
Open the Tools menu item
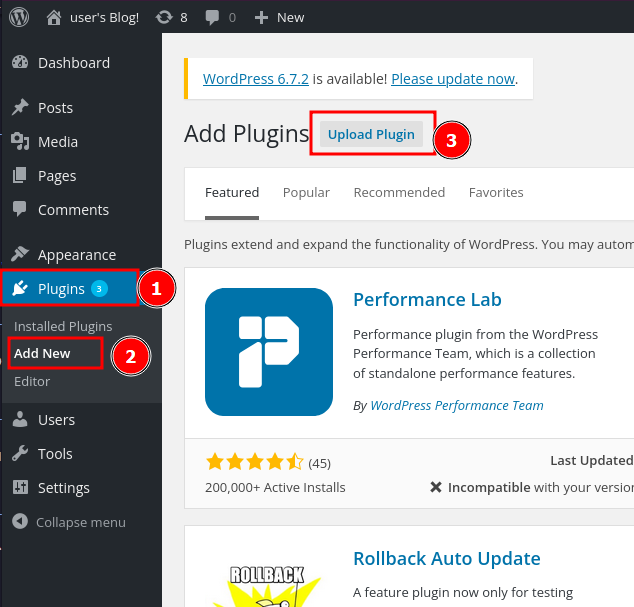(55, 454)
